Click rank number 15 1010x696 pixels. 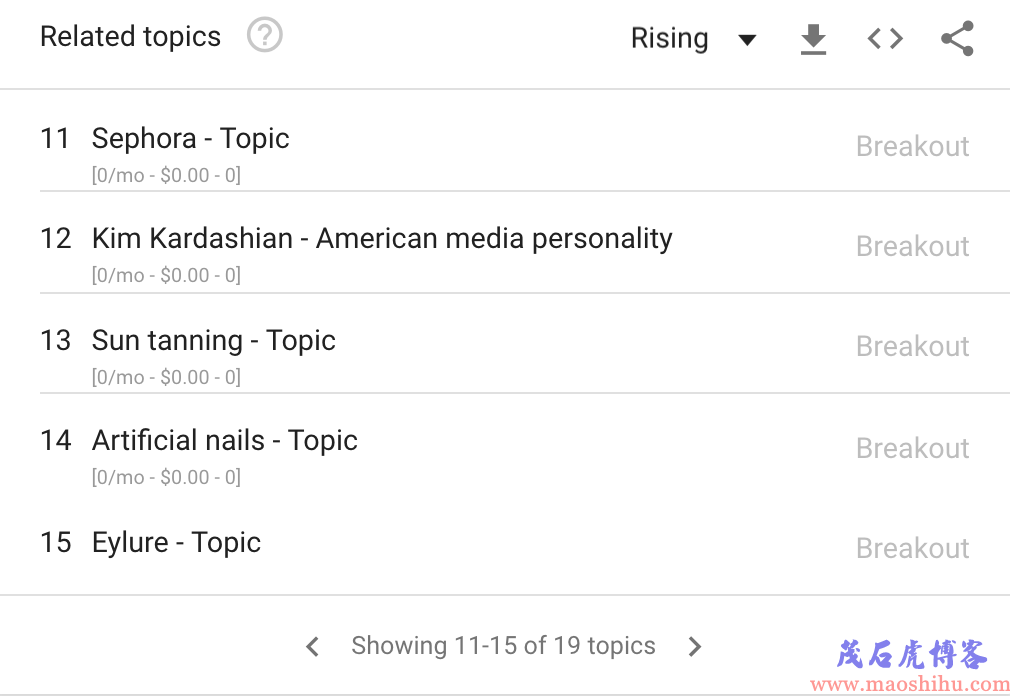56,542
